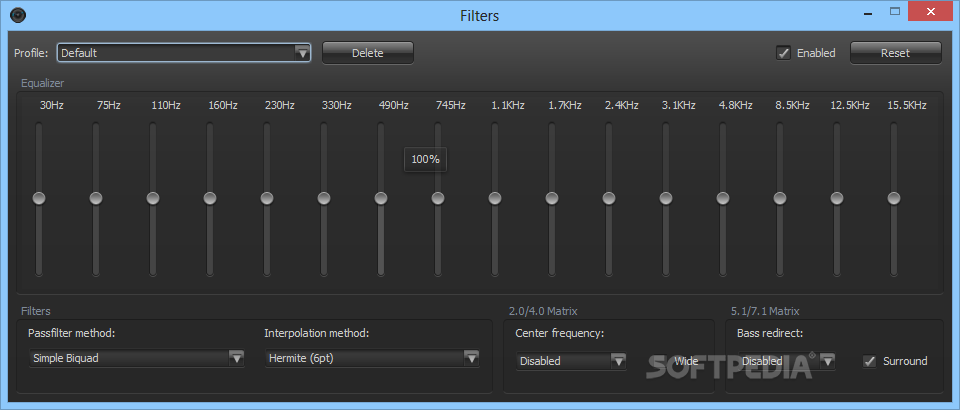Image resolution: width=960 pixels, height=410 pixels.
Task: Click the Reset button
Action: pyautogui.click(x=896, y=53)
